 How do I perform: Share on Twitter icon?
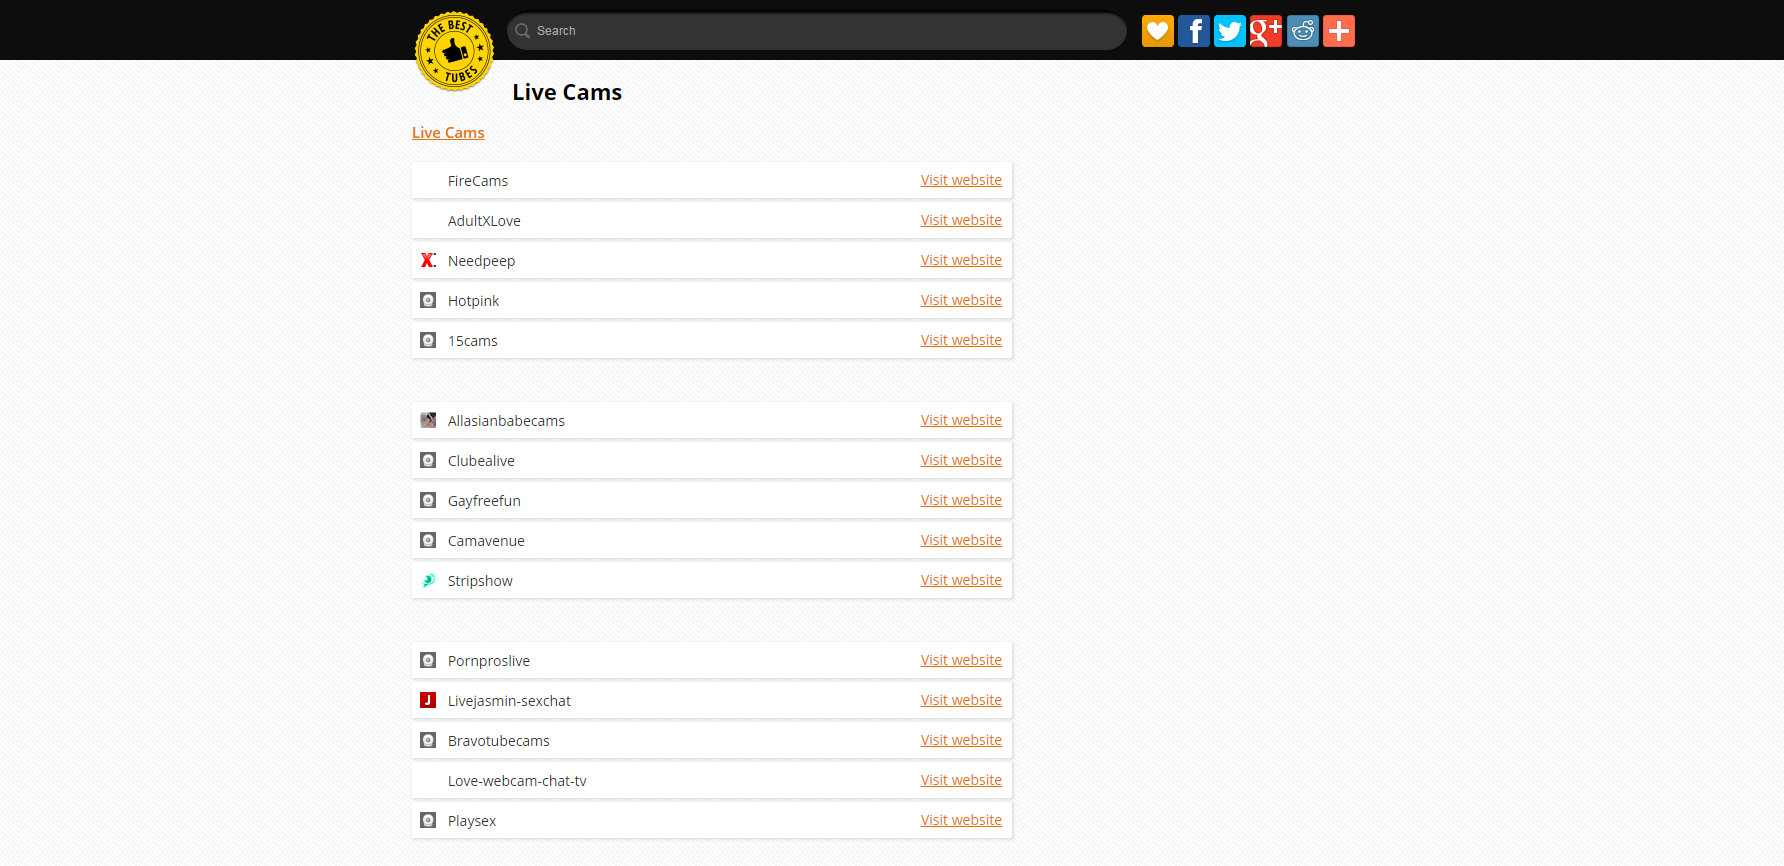[x=1230, y=31]
